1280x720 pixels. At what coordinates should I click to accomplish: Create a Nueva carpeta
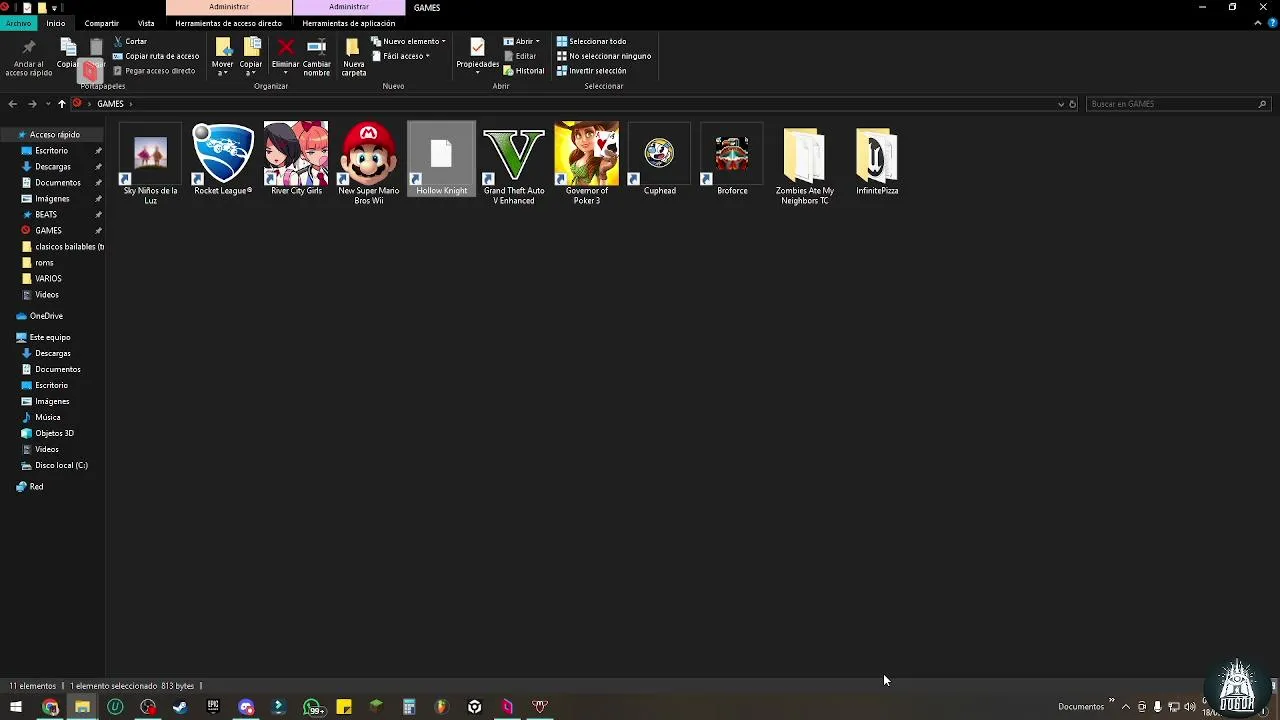click(x=353, y=57)
